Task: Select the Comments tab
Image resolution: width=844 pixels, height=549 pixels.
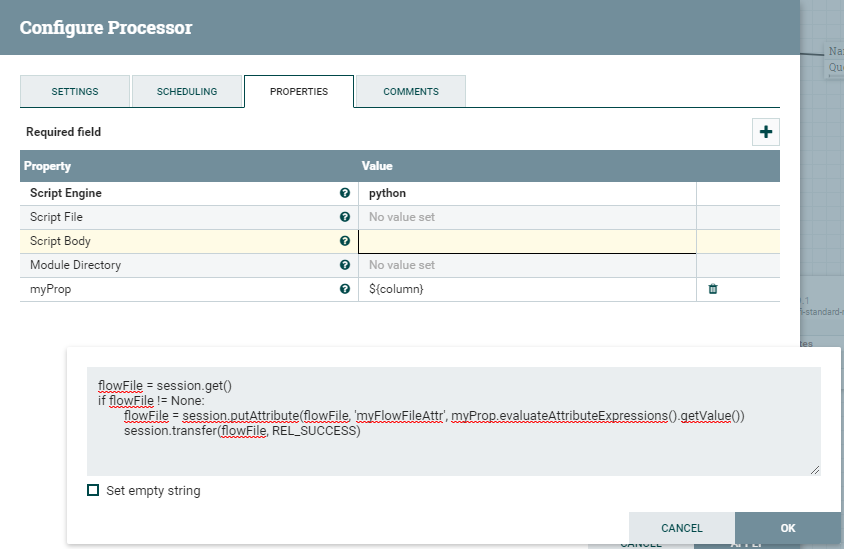Action: pos(411,91)
